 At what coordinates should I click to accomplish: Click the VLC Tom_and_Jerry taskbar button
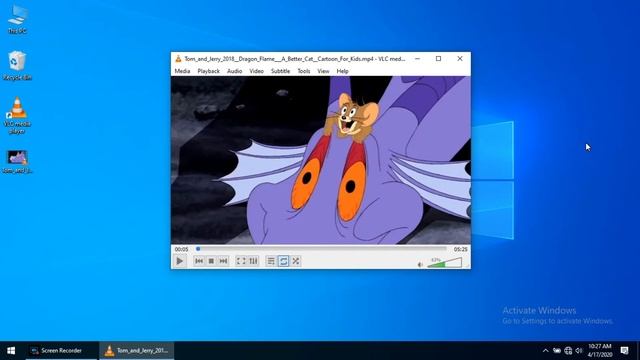136,351
